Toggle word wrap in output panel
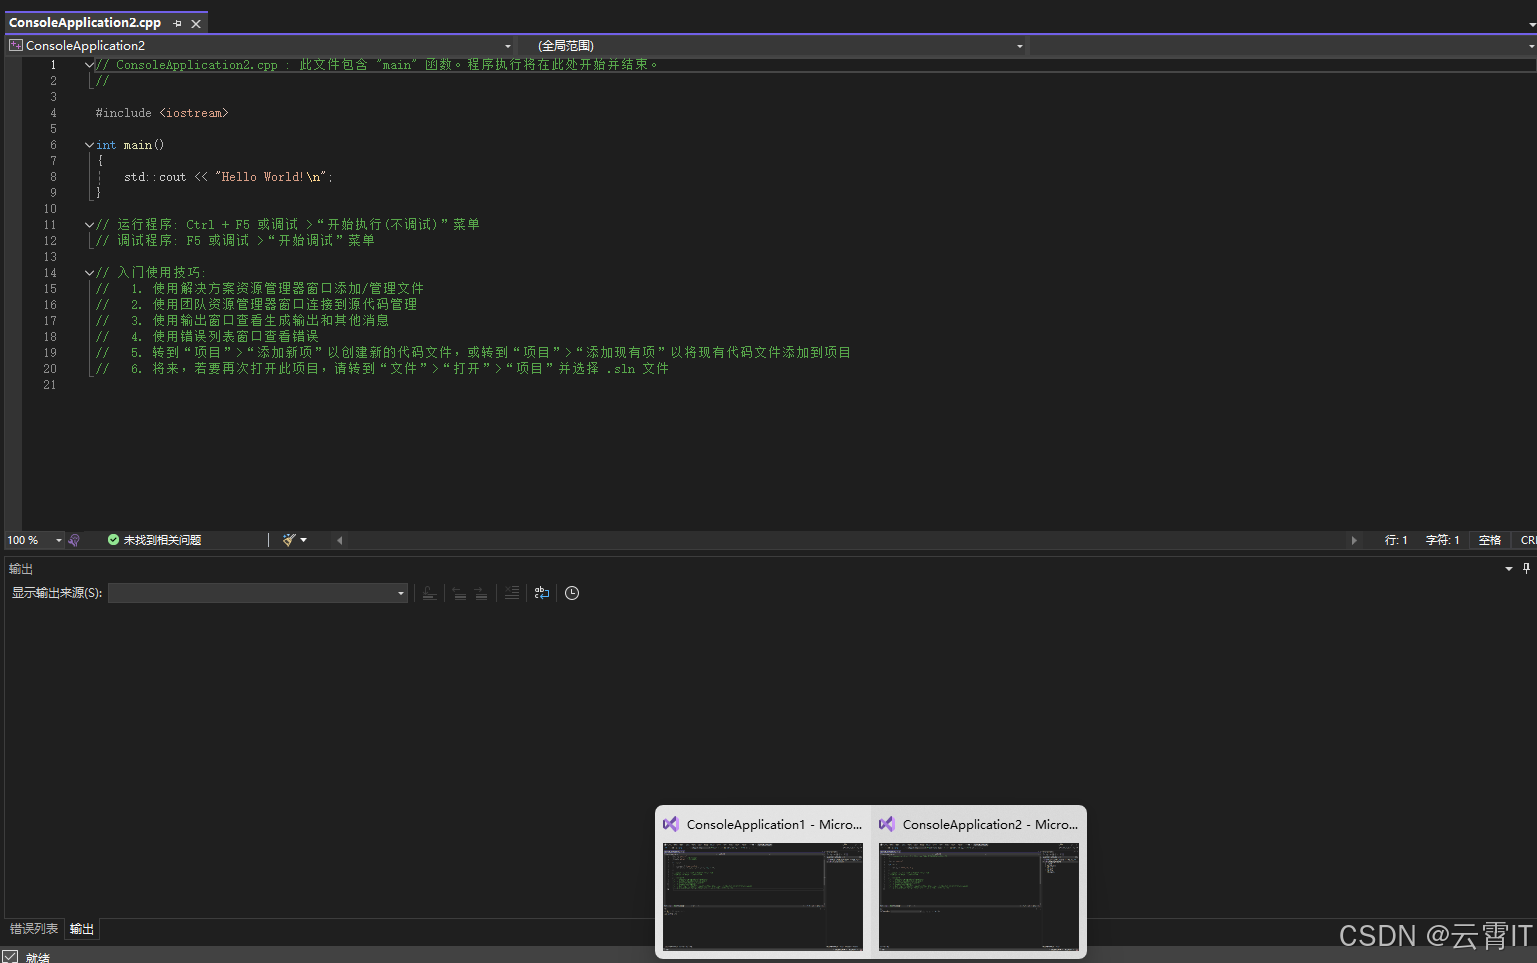1537x963 pixels. (x=542, y=593)
